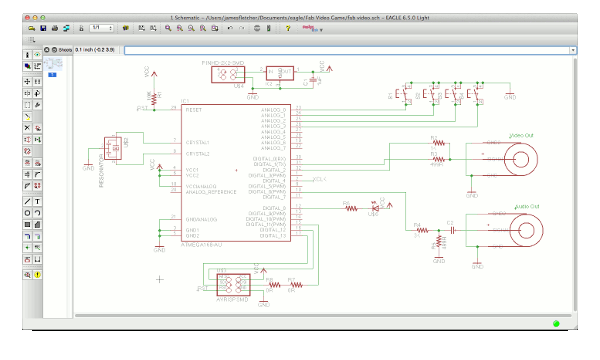Image resolution: width=600 pixels, height=360 pixels.
Task: Click the 'Audio Out' label
Action: pos(527,207)
